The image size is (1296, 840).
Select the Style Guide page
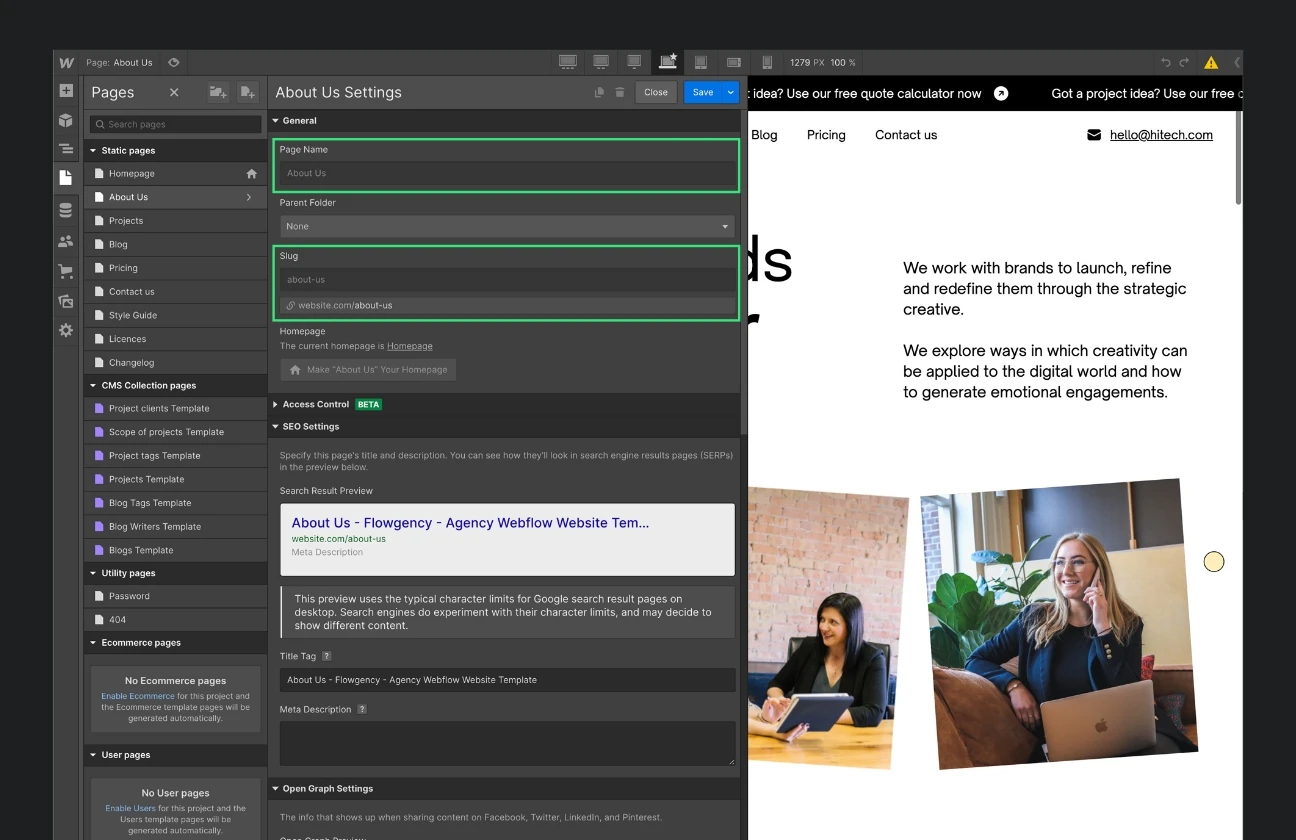[175, 315]
